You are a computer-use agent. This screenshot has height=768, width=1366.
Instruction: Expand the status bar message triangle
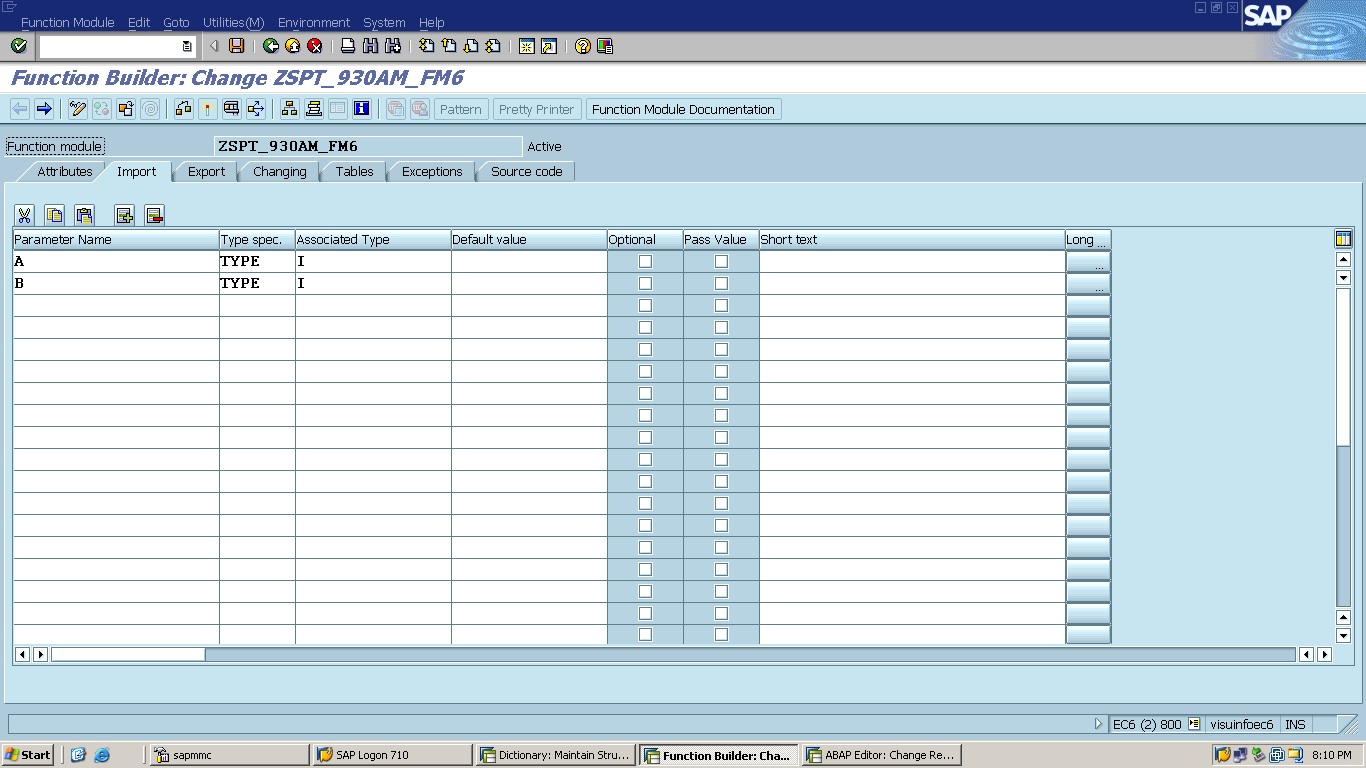pos(1099,724)
